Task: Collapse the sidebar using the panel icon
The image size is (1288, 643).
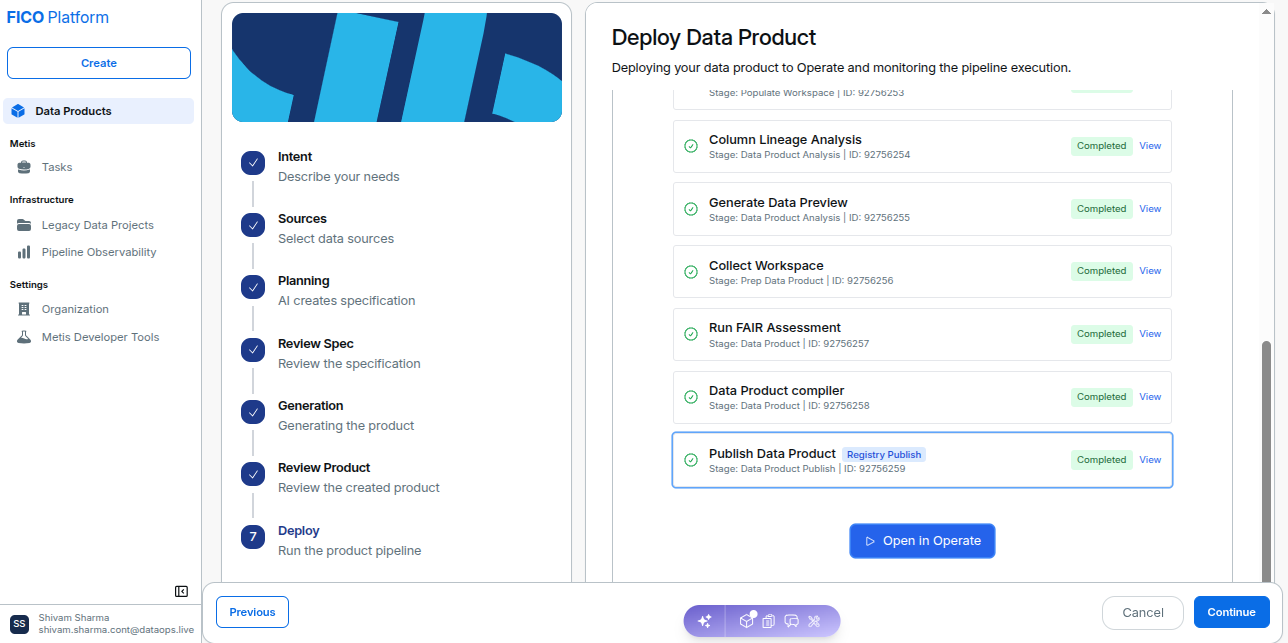Action: (181, 591)
